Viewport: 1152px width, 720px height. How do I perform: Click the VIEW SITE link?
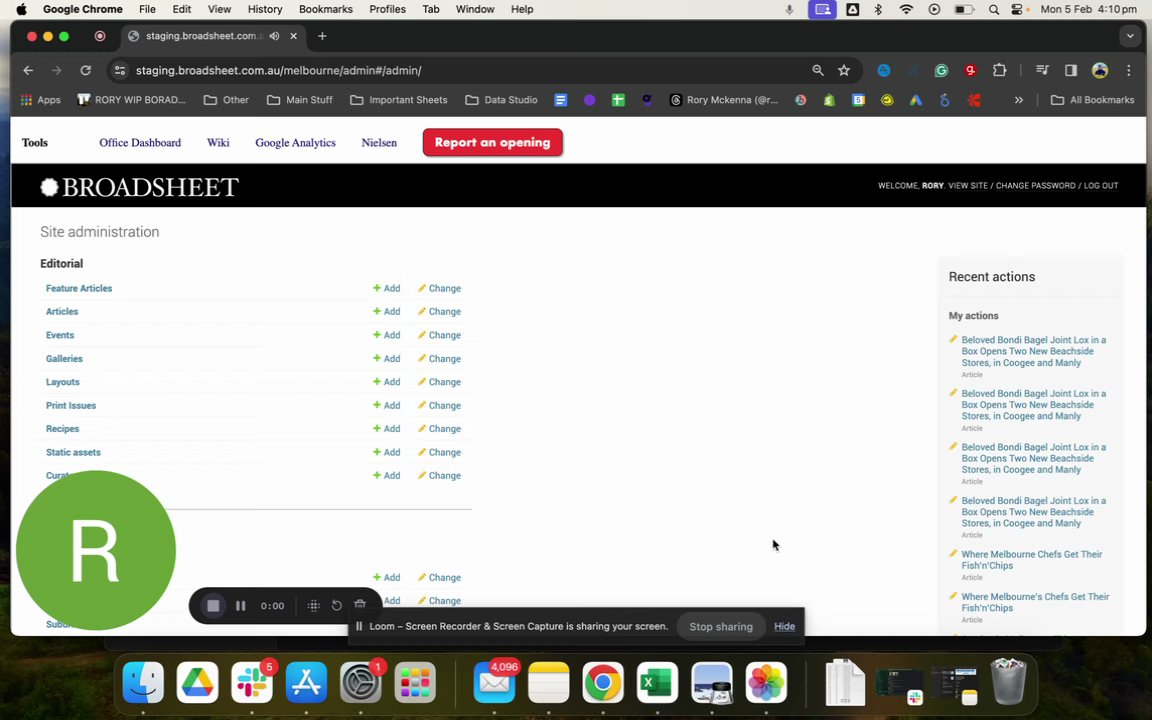coord(968,186)
